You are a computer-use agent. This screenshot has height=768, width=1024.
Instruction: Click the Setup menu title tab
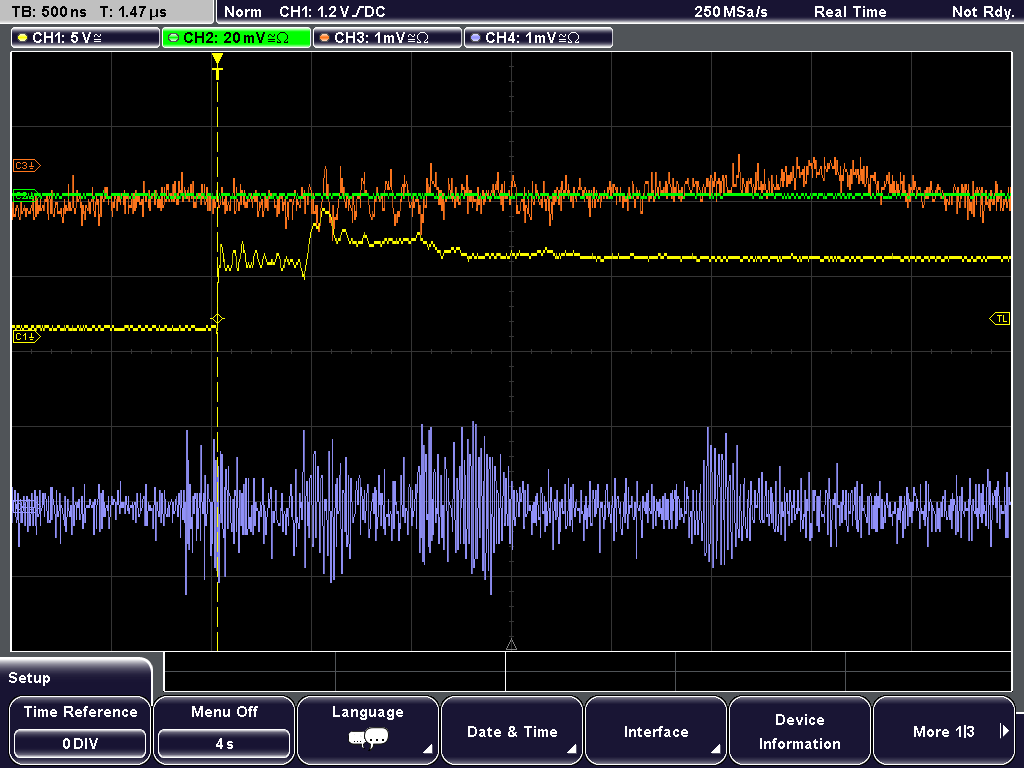tap(76, 677)
